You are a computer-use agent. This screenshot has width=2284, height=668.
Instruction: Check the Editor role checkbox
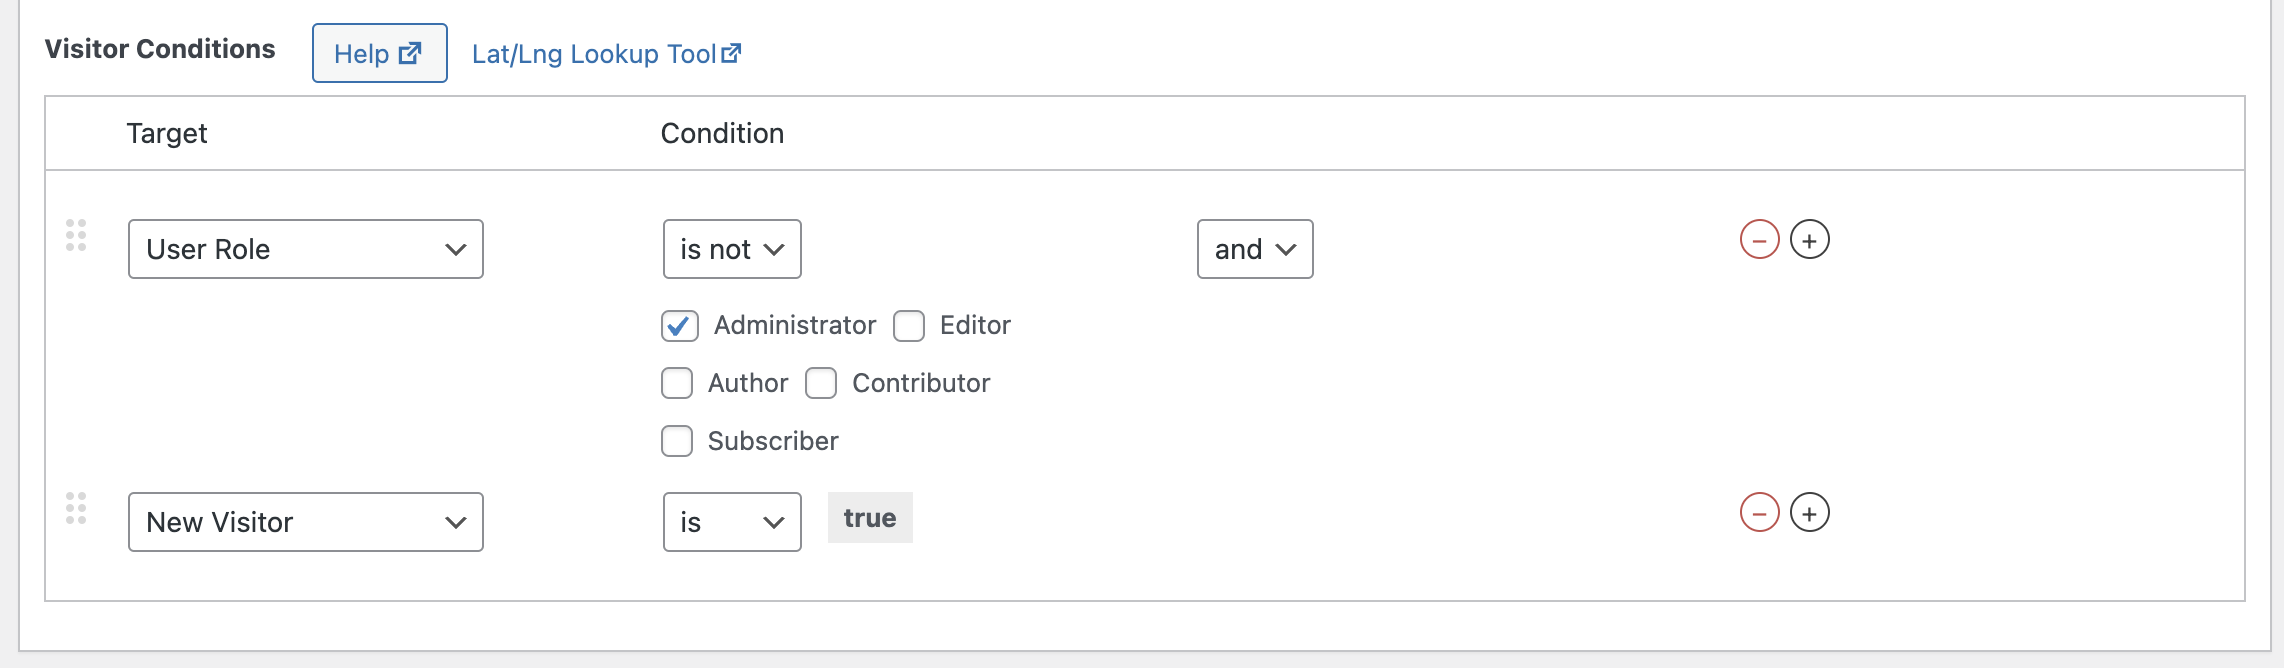tap(909, 326)
